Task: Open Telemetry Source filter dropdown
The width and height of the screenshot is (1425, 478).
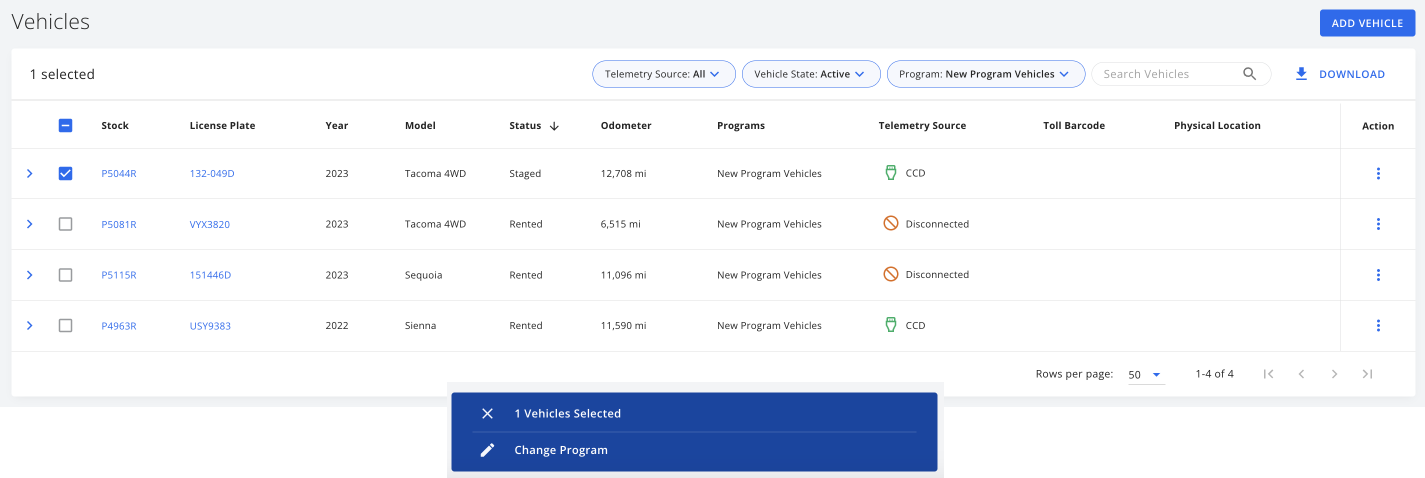Action: coord(664,74)
